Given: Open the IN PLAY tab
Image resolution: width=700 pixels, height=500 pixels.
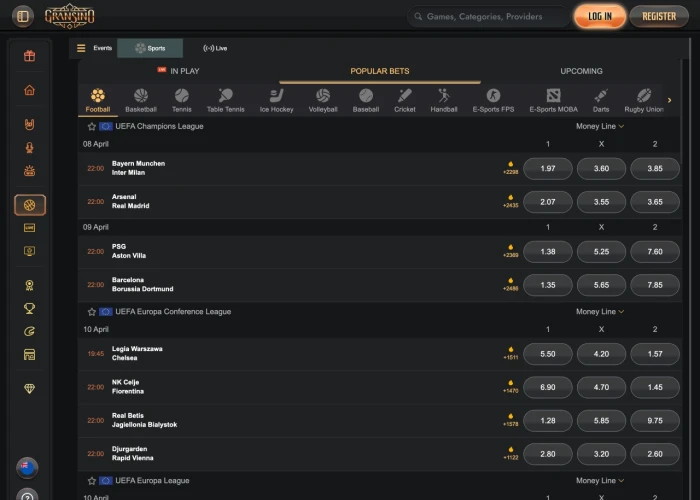Looking at the screenshot, I should [179, 71].
